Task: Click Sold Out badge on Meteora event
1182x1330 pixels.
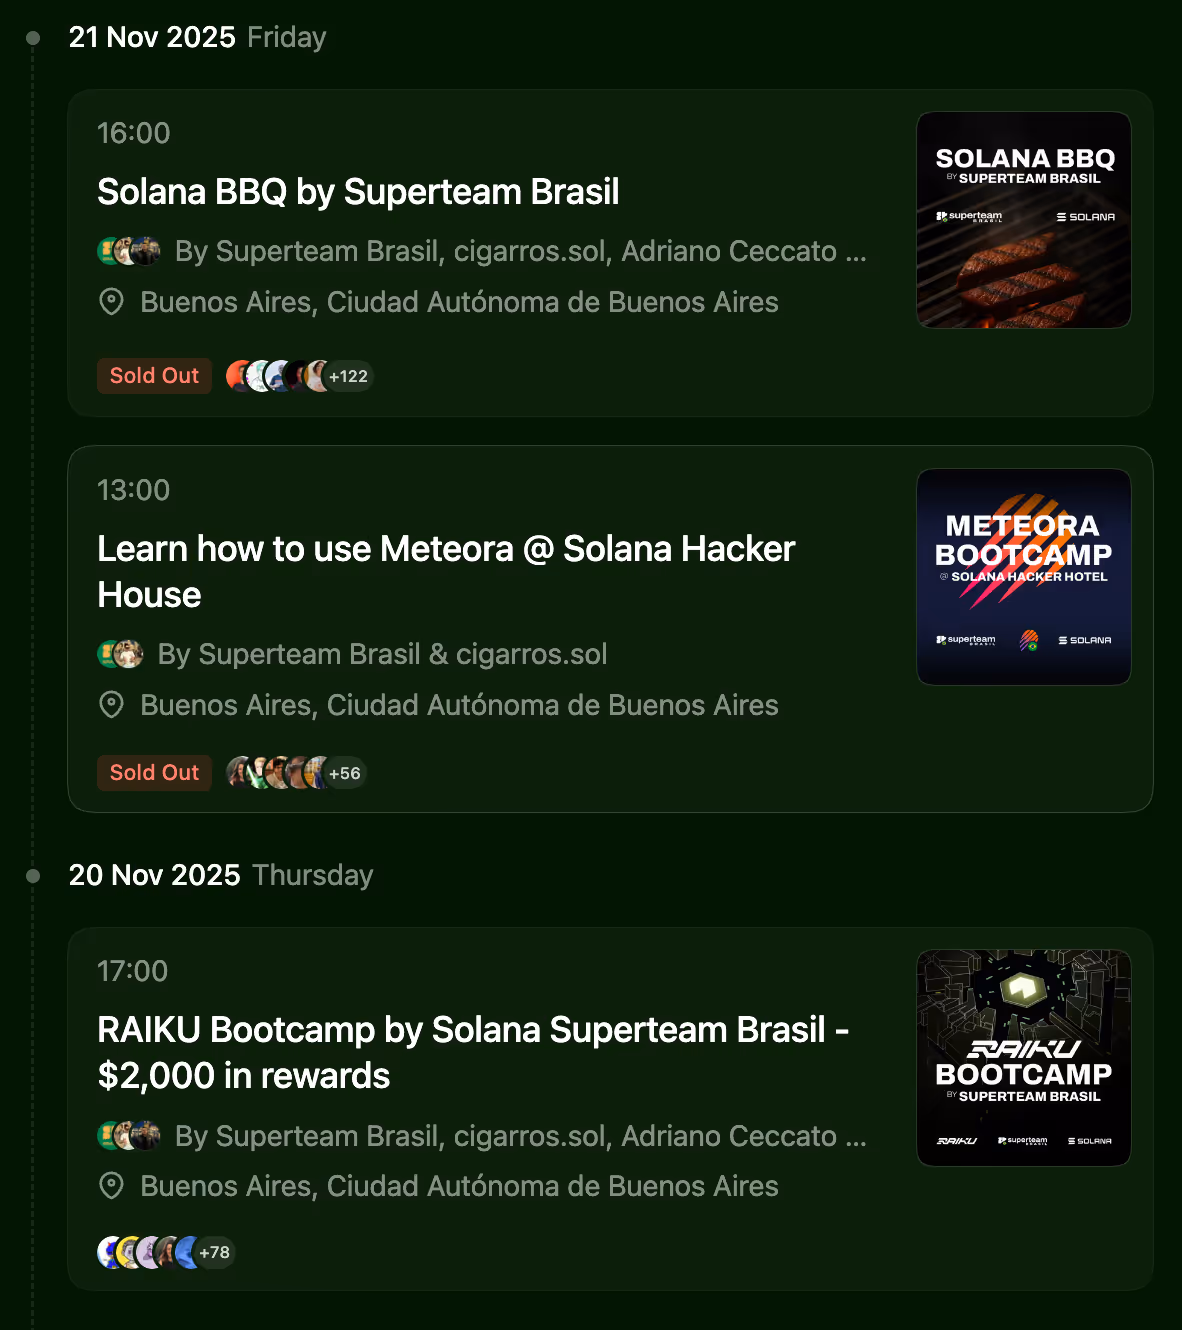Action: 154,773
